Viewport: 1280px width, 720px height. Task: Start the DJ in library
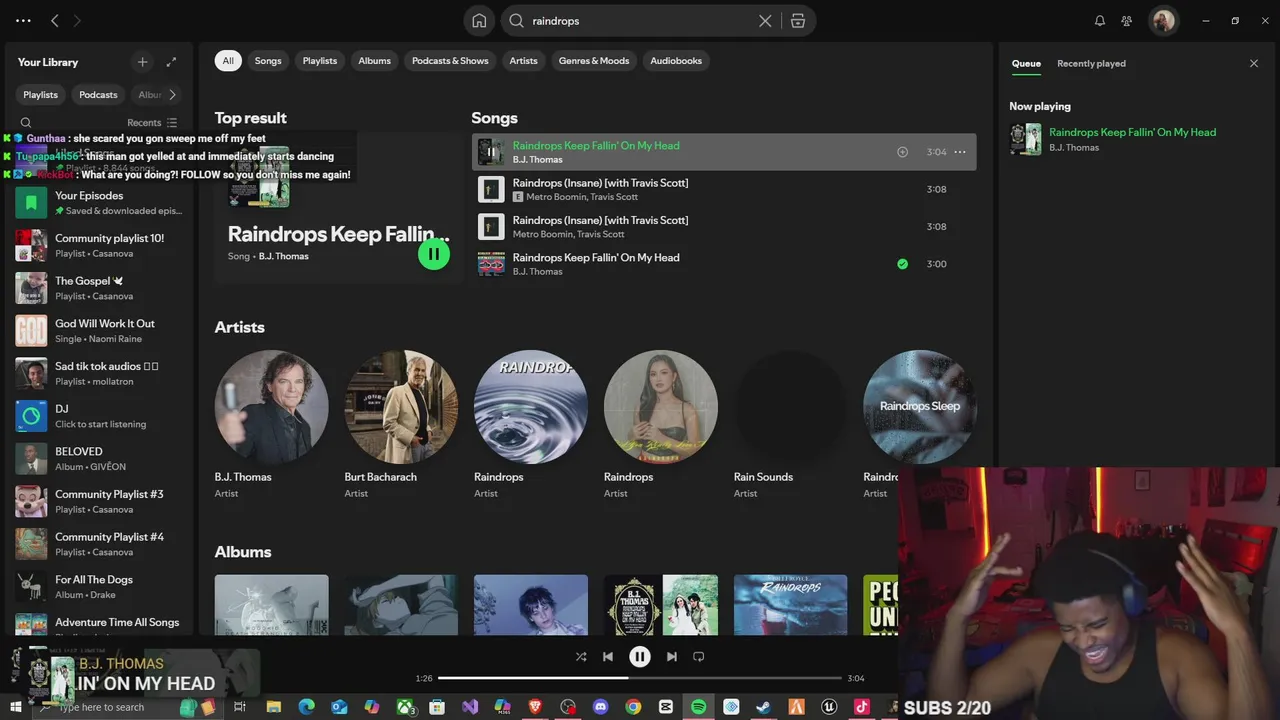(x=100, y=416)
